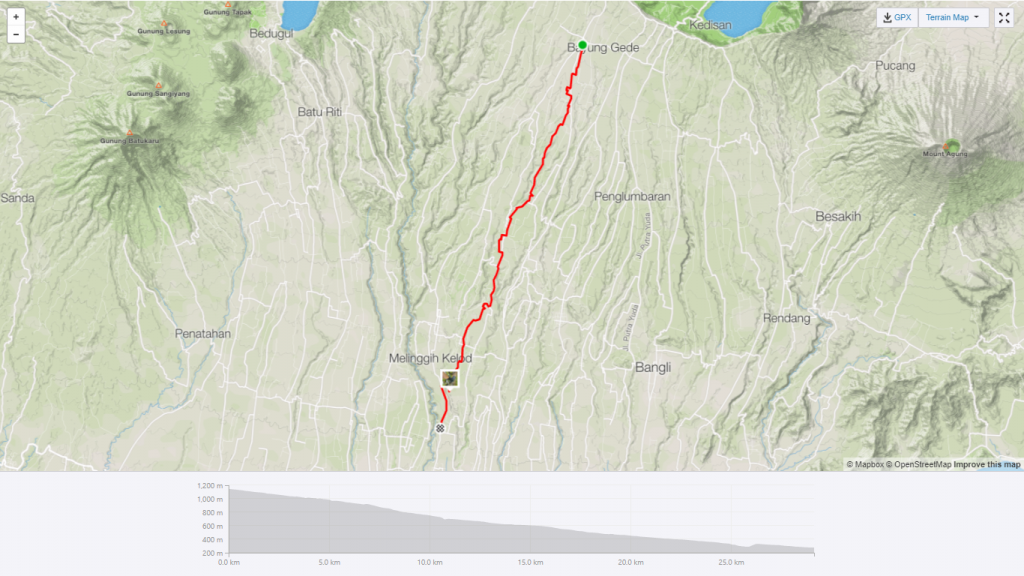Click the Terrain Map caret arrow

point(976,18)
